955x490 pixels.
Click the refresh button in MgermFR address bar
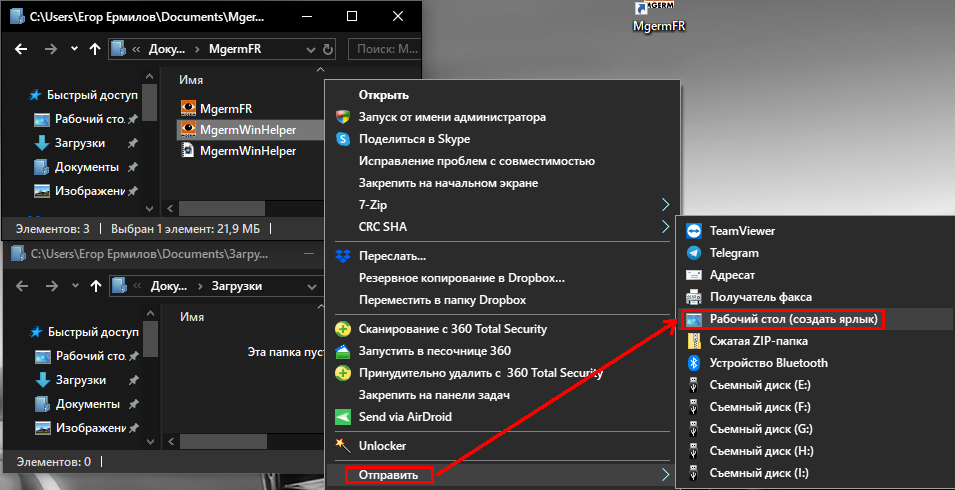328,49
